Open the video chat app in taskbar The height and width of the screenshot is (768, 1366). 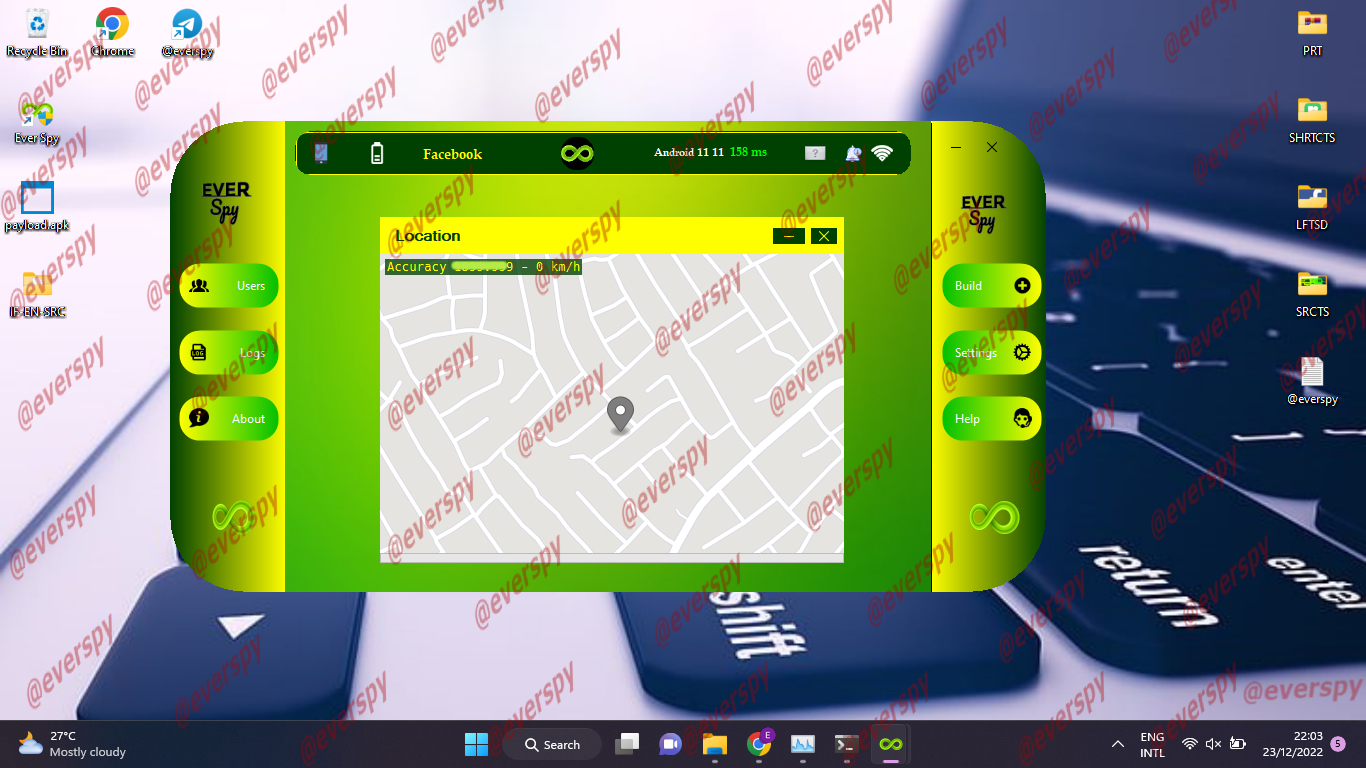670,744
